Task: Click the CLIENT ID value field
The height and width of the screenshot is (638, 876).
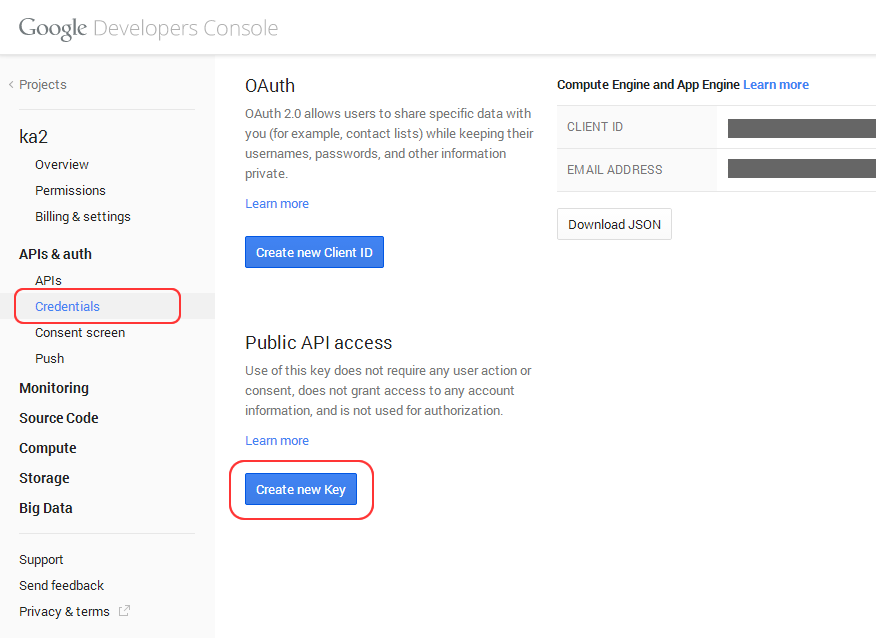Action: coord(800,128)
